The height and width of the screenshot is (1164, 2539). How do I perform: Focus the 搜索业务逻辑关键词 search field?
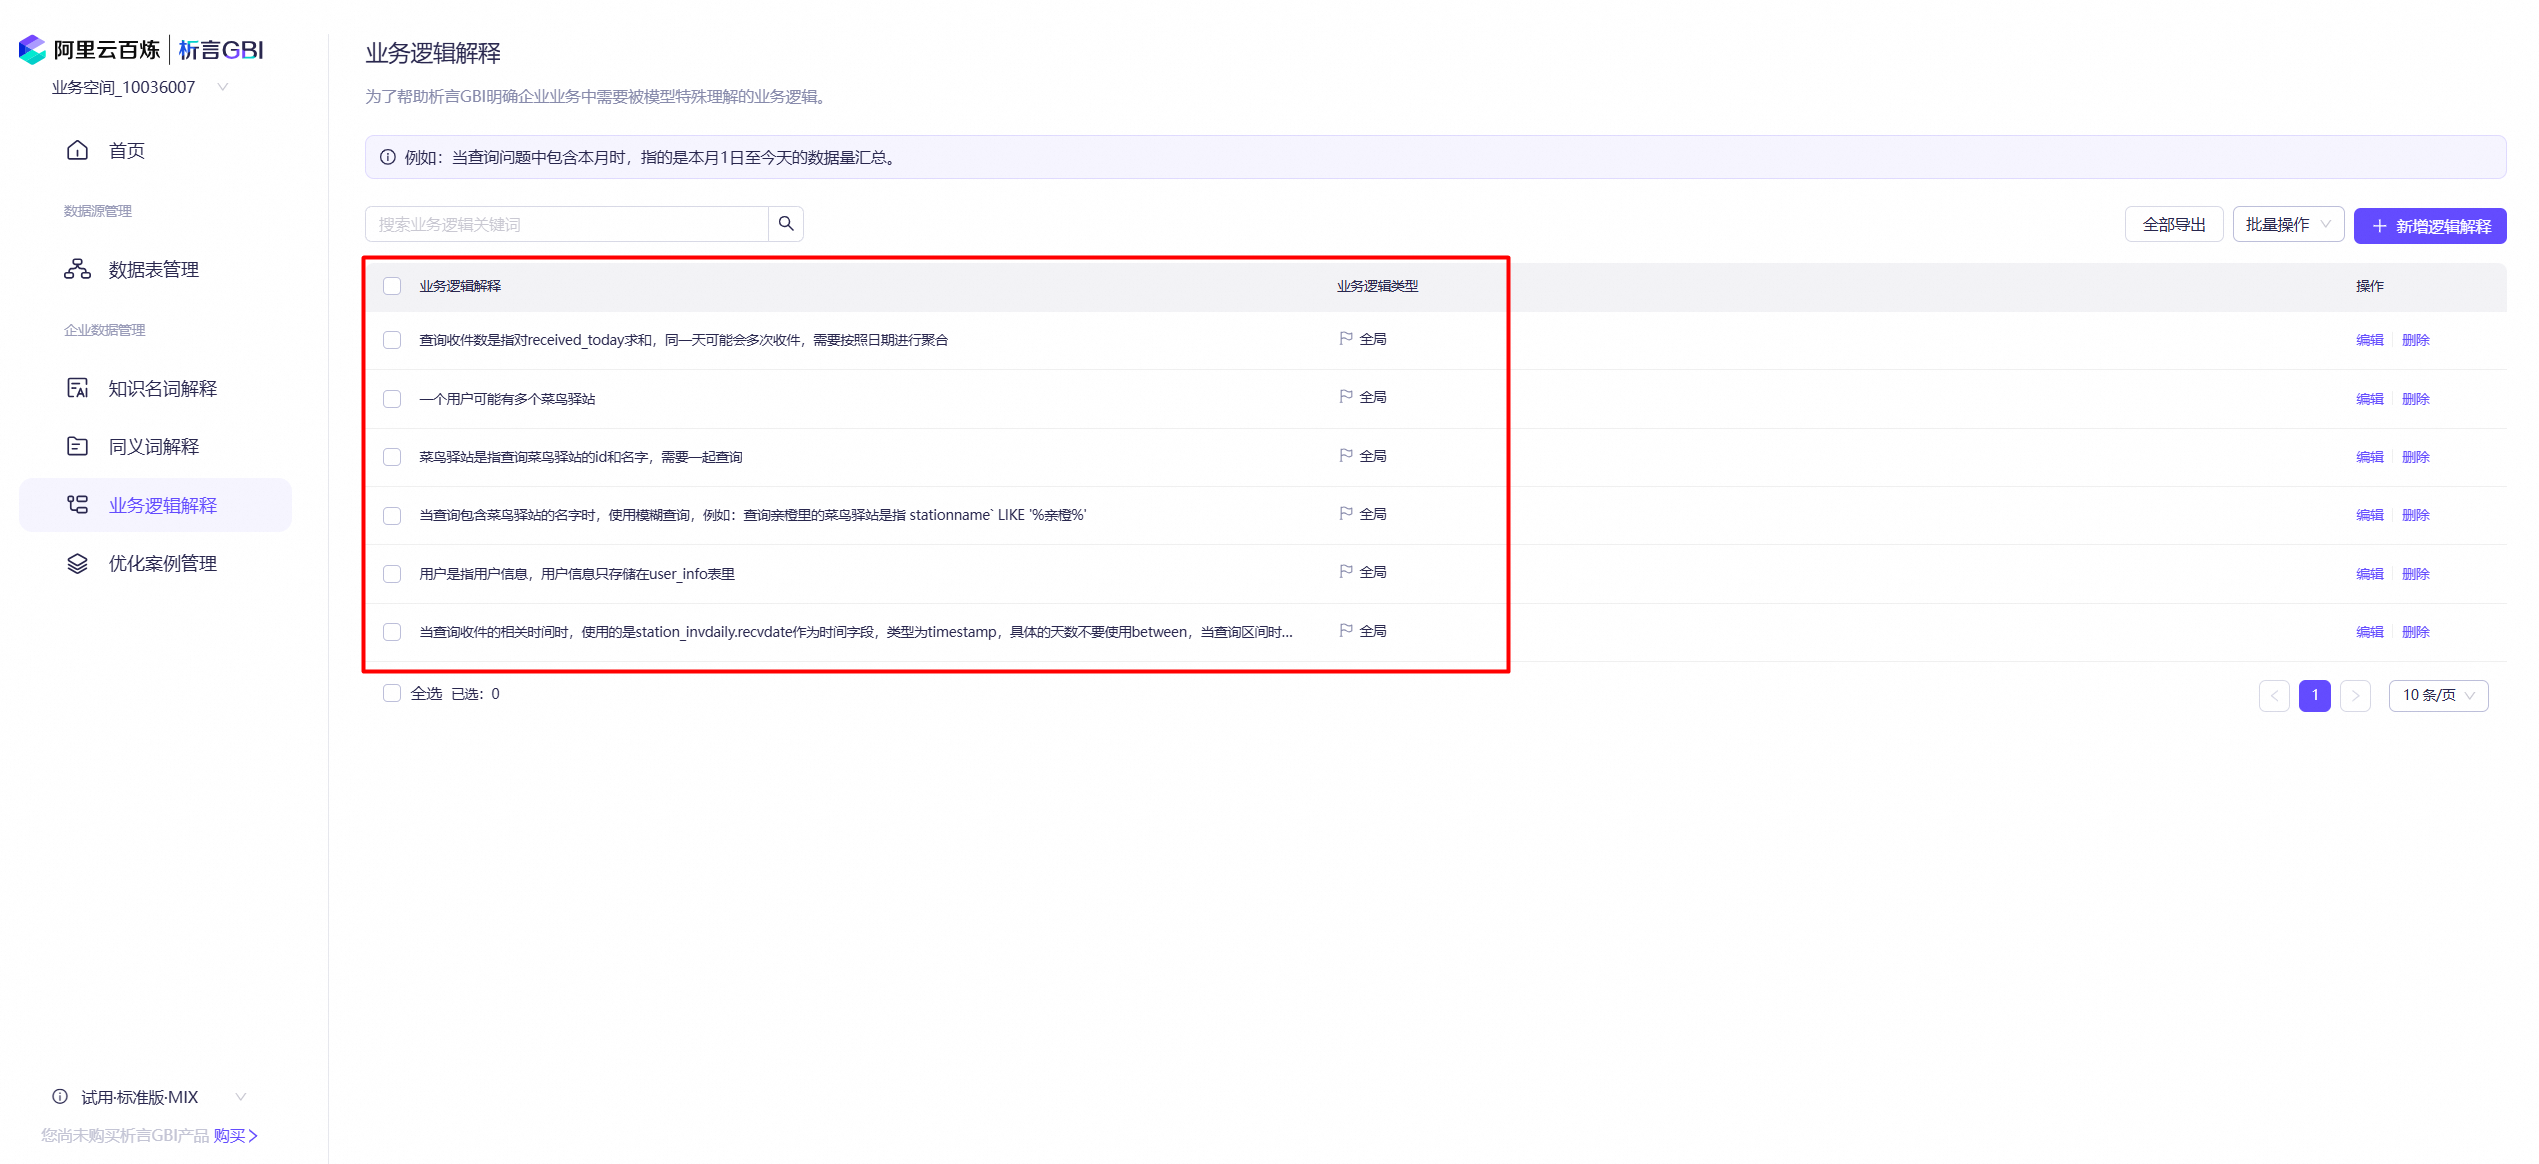point(567,224)
